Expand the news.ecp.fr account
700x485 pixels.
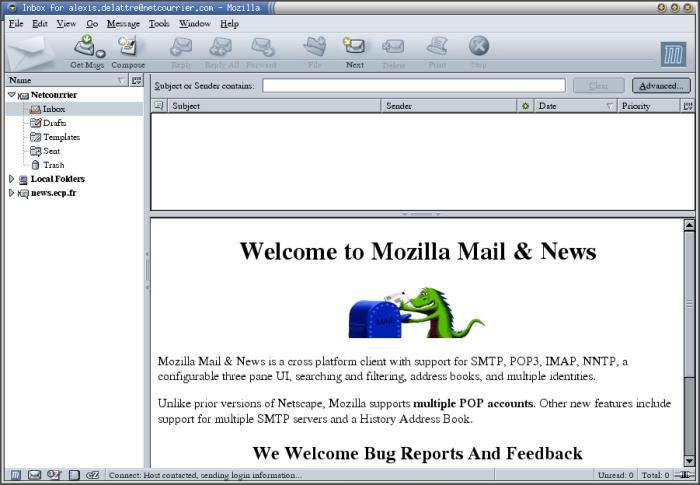pyautogui.click(x=12, y=192)
